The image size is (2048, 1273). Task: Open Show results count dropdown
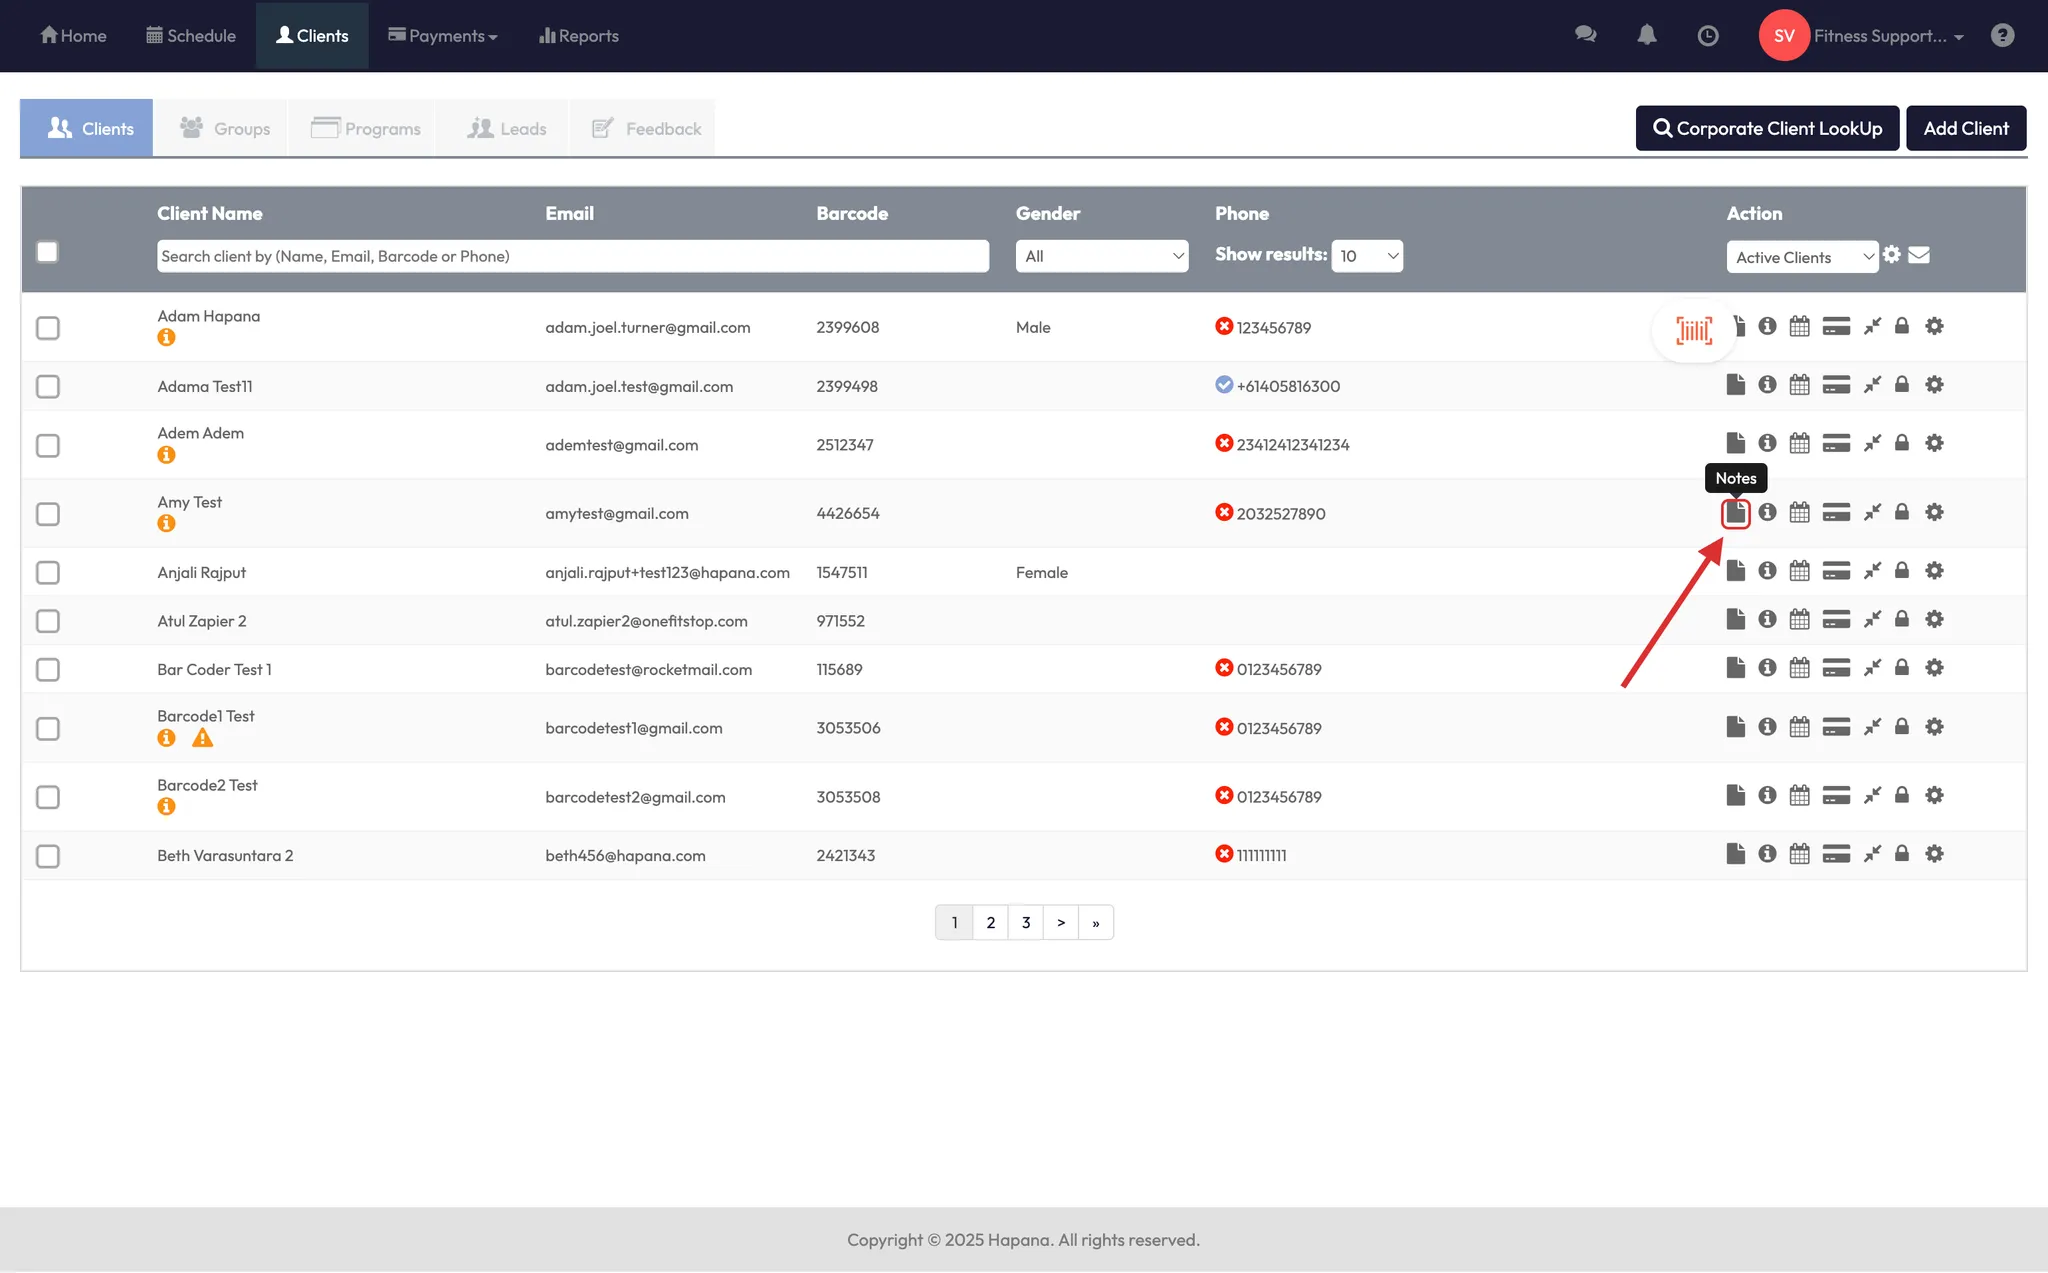1366,256
